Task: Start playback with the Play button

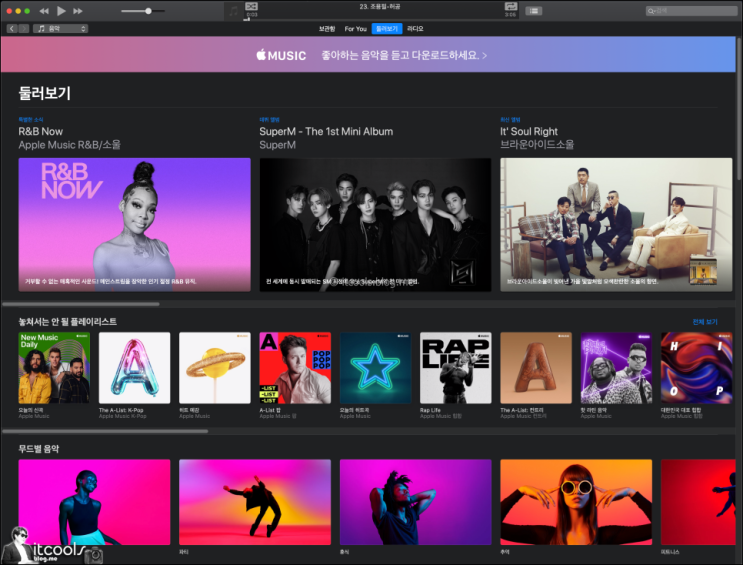Action: [61, 10]
